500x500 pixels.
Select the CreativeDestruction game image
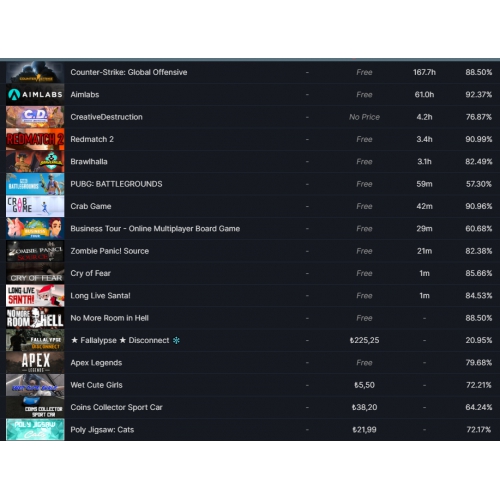pyautogui.click(x=35, y=117)
